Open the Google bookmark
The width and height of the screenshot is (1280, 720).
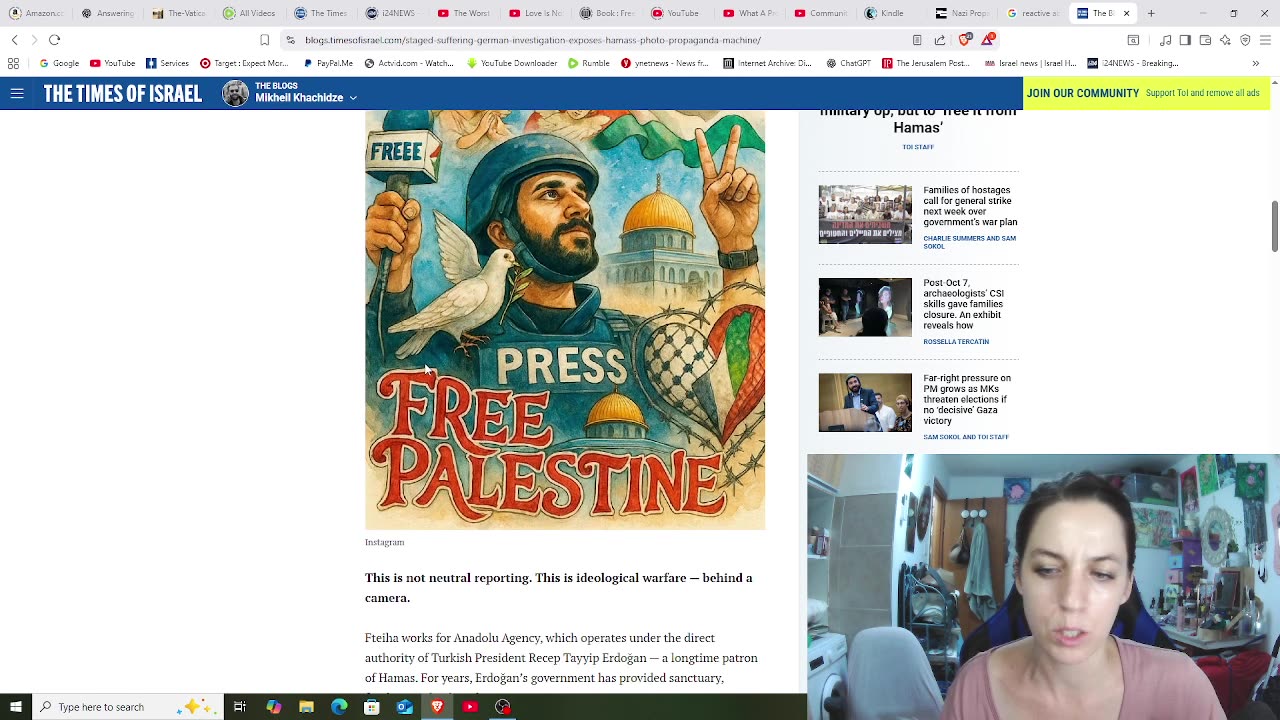[x=59, y=63]
